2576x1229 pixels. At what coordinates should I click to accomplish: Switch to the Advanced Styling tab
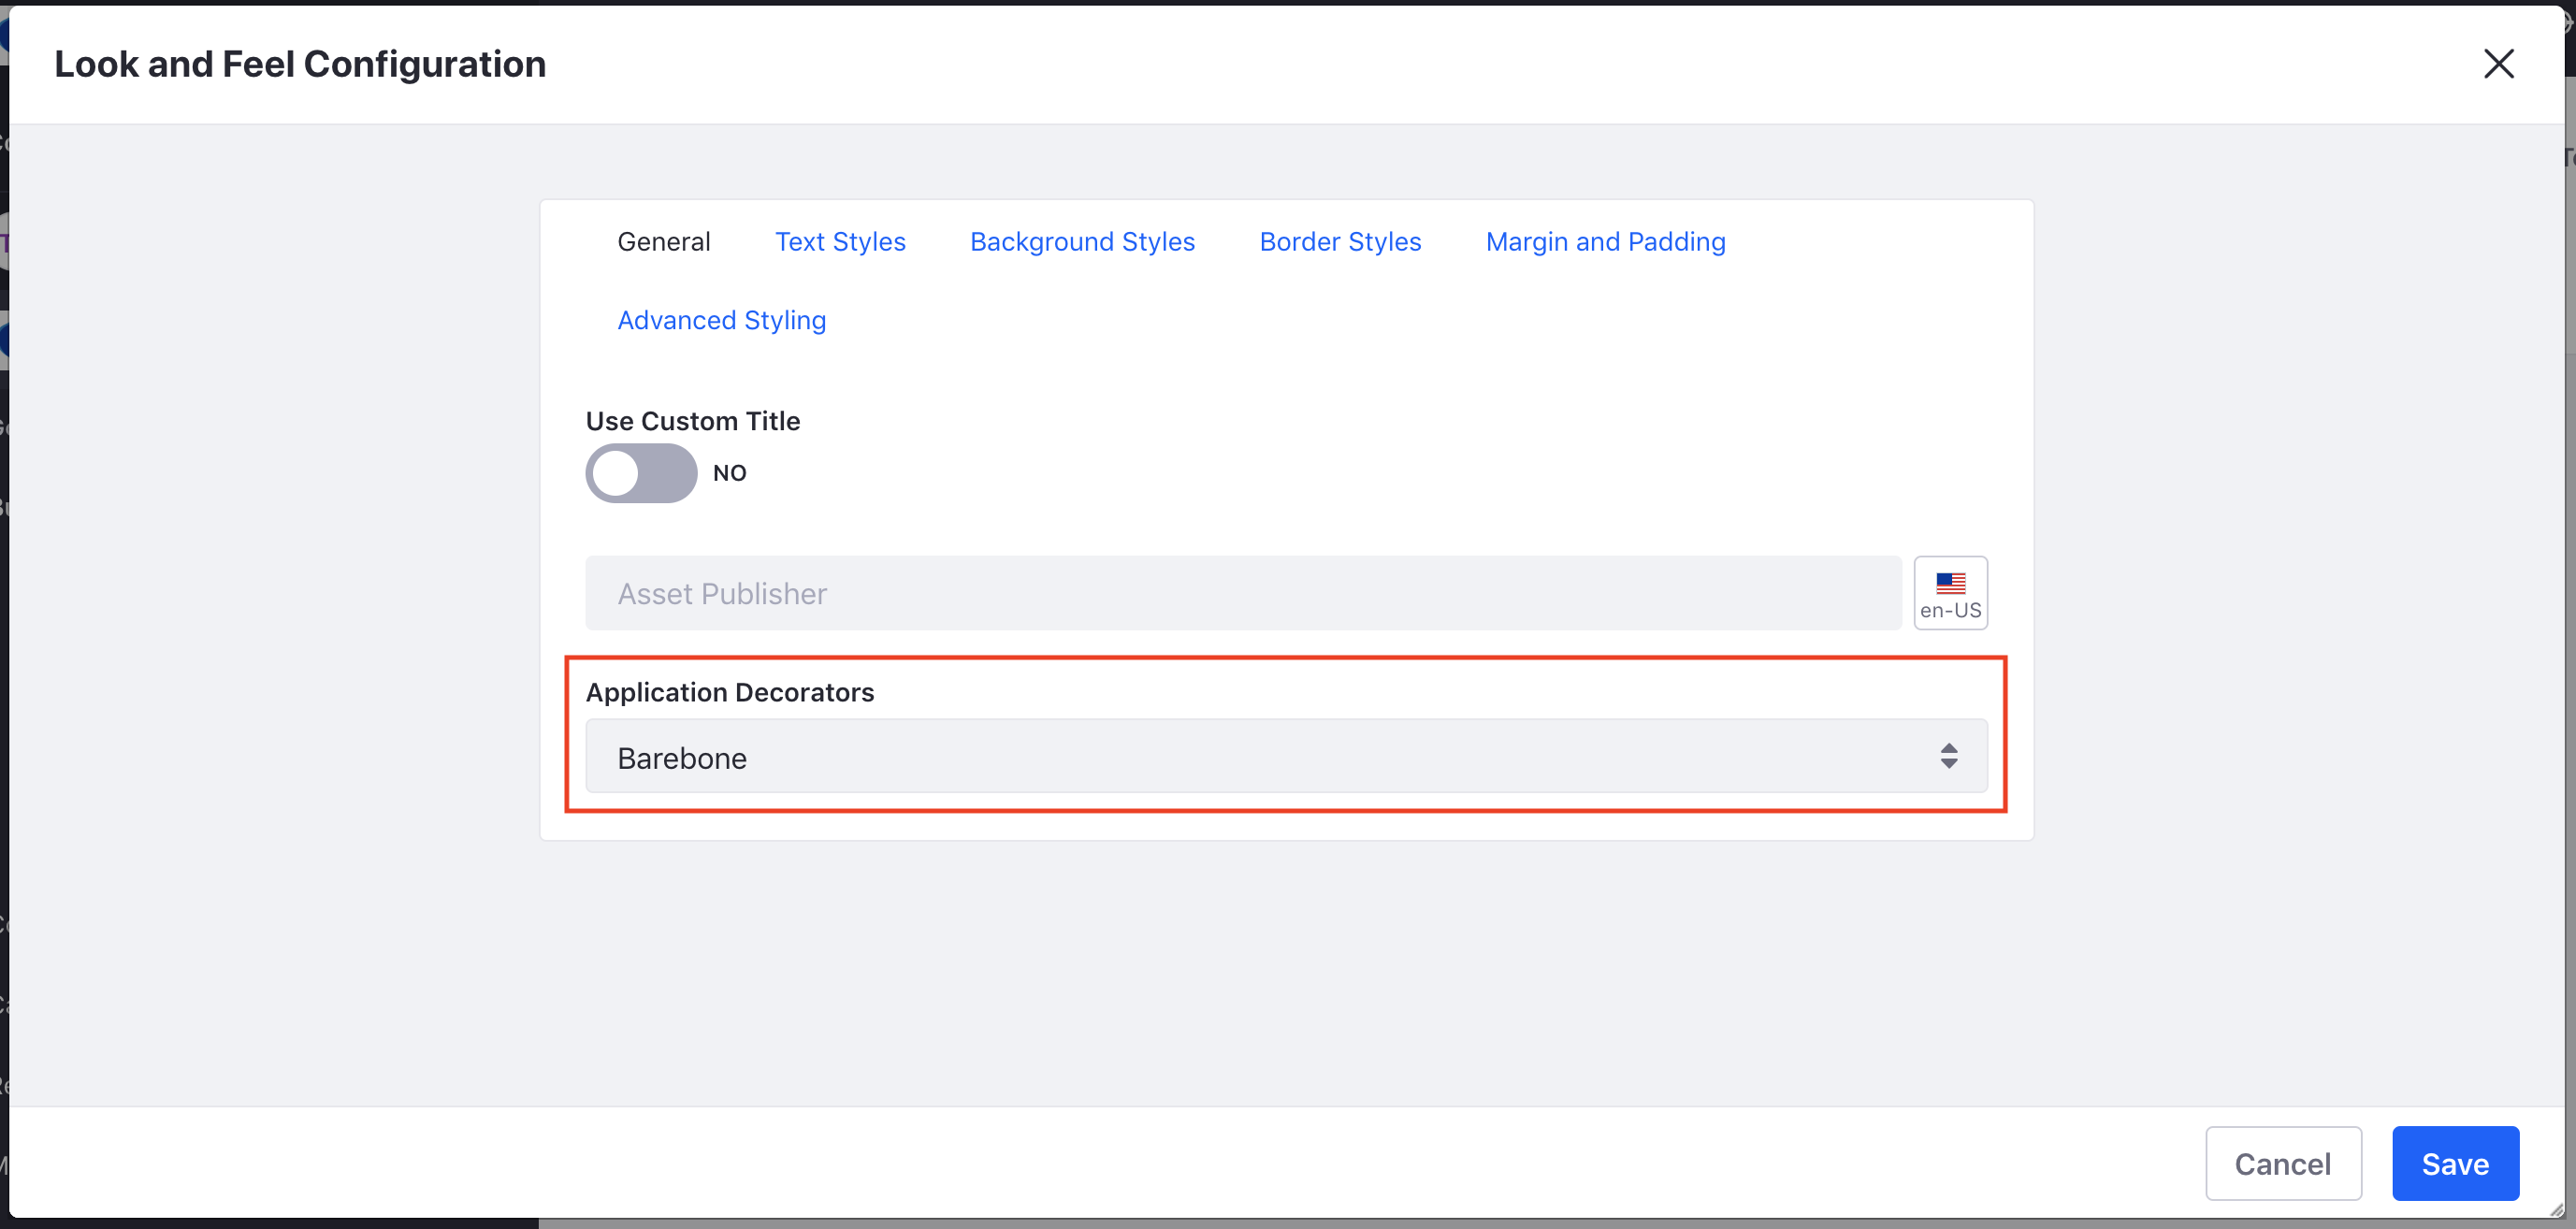click(721, 320)
